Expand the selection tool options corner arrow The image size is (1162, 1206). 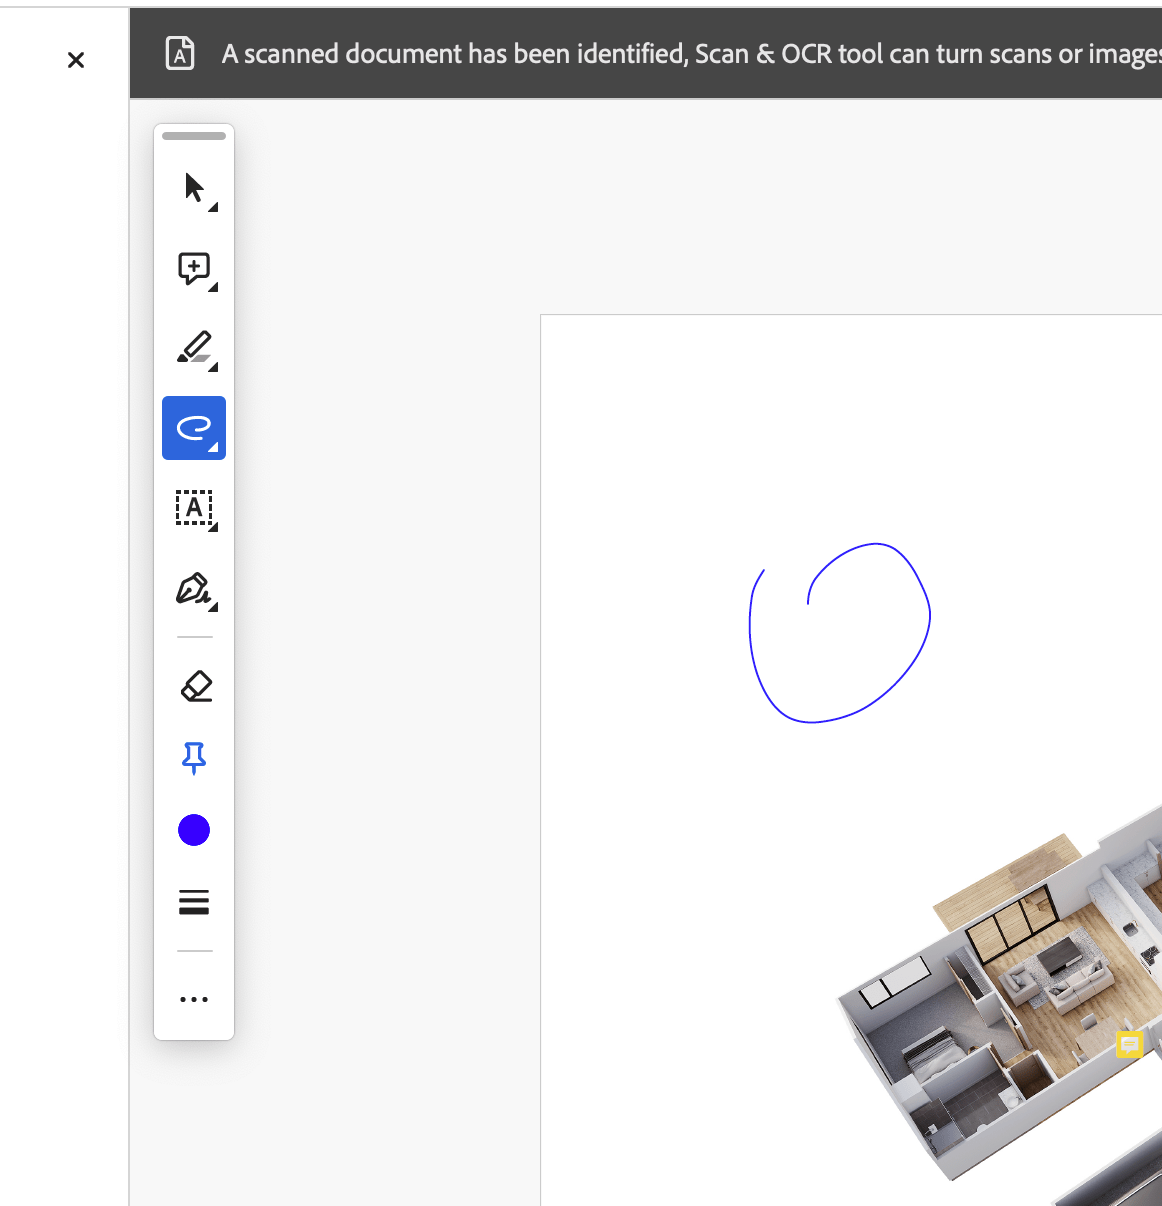211,207
